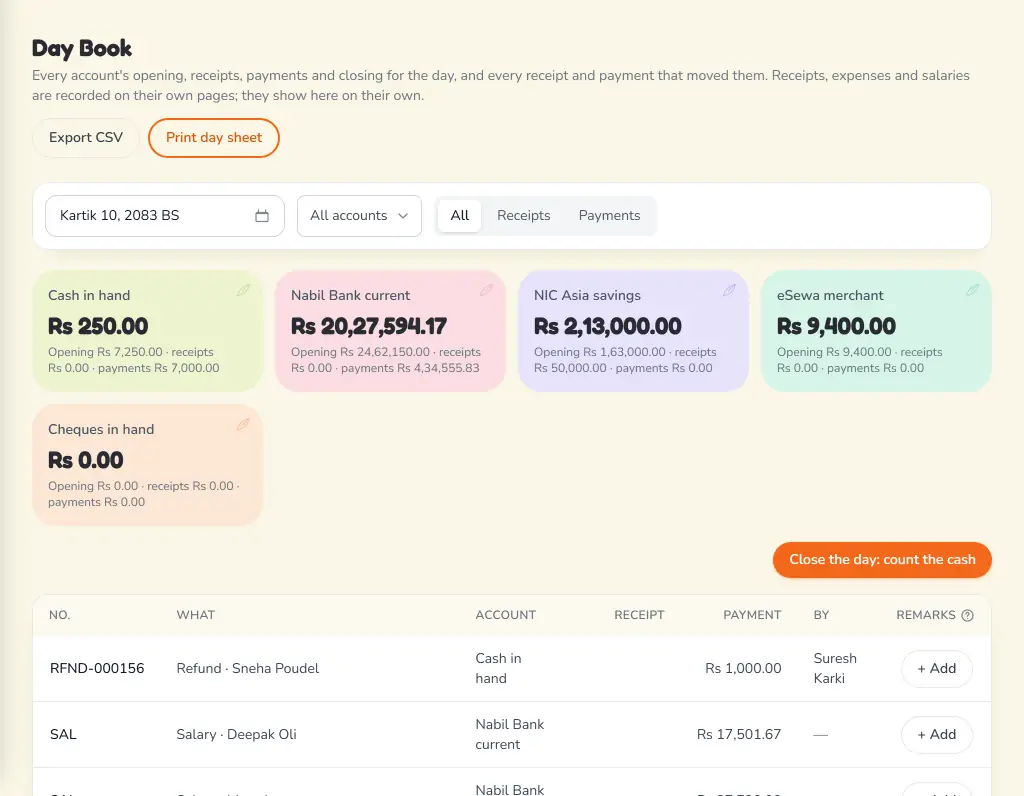This screenshot has height=796, width=1024.
Task: Click RFND-000156 entry number
Action: coord(97,669)
